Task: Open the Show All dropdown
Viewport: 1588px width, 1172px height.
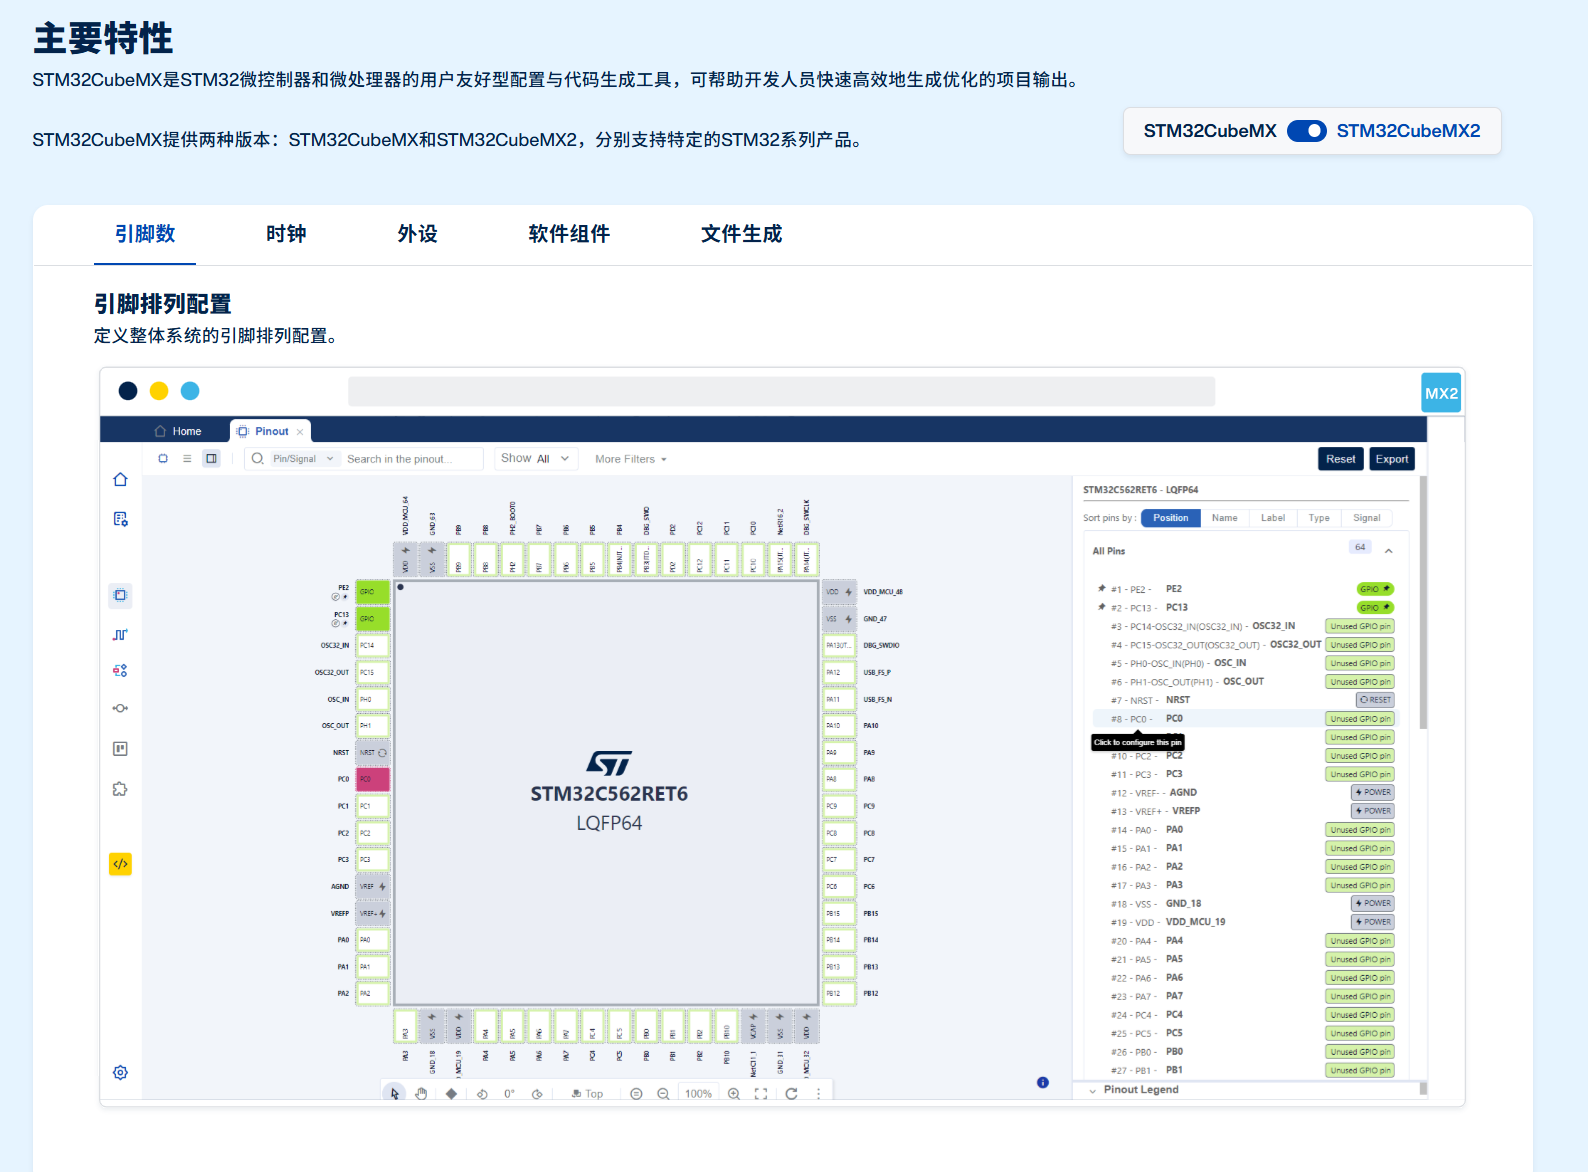Action: tap(535, 458)
